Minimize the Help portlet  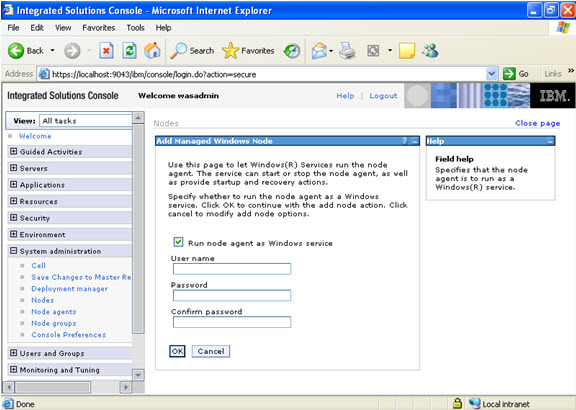pyautogui.click(x=550, y=141)
